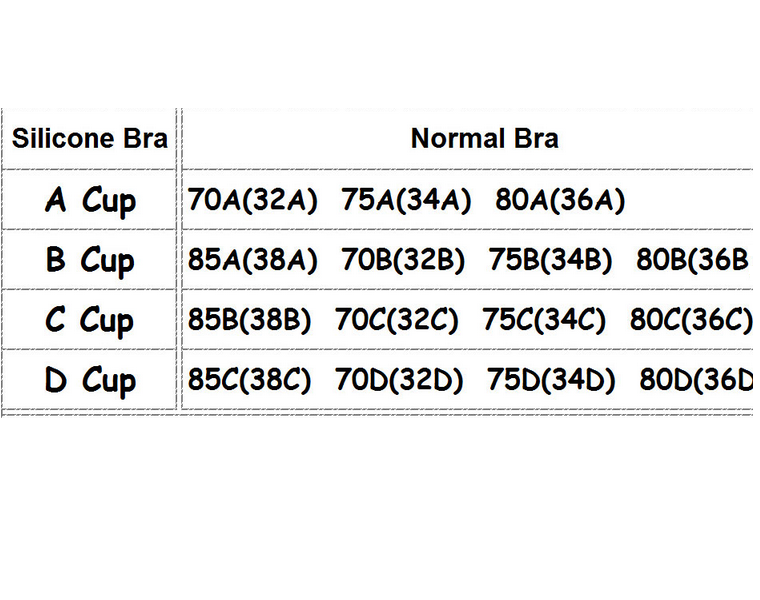Select the B Cup row label
Screen dimensions: 760x600
(90, 261)
